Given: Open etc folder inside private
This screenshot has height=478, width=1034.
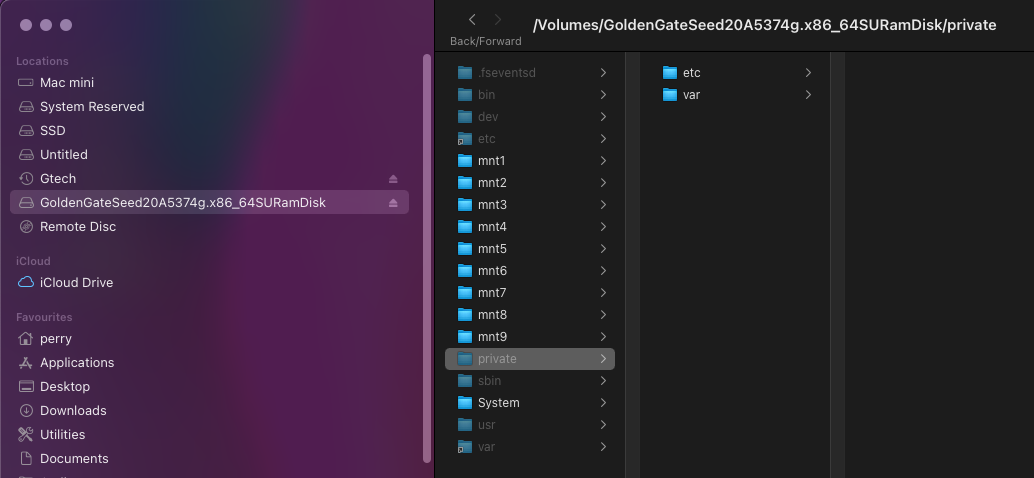Looking at the screenshot, I should [735, 73].
